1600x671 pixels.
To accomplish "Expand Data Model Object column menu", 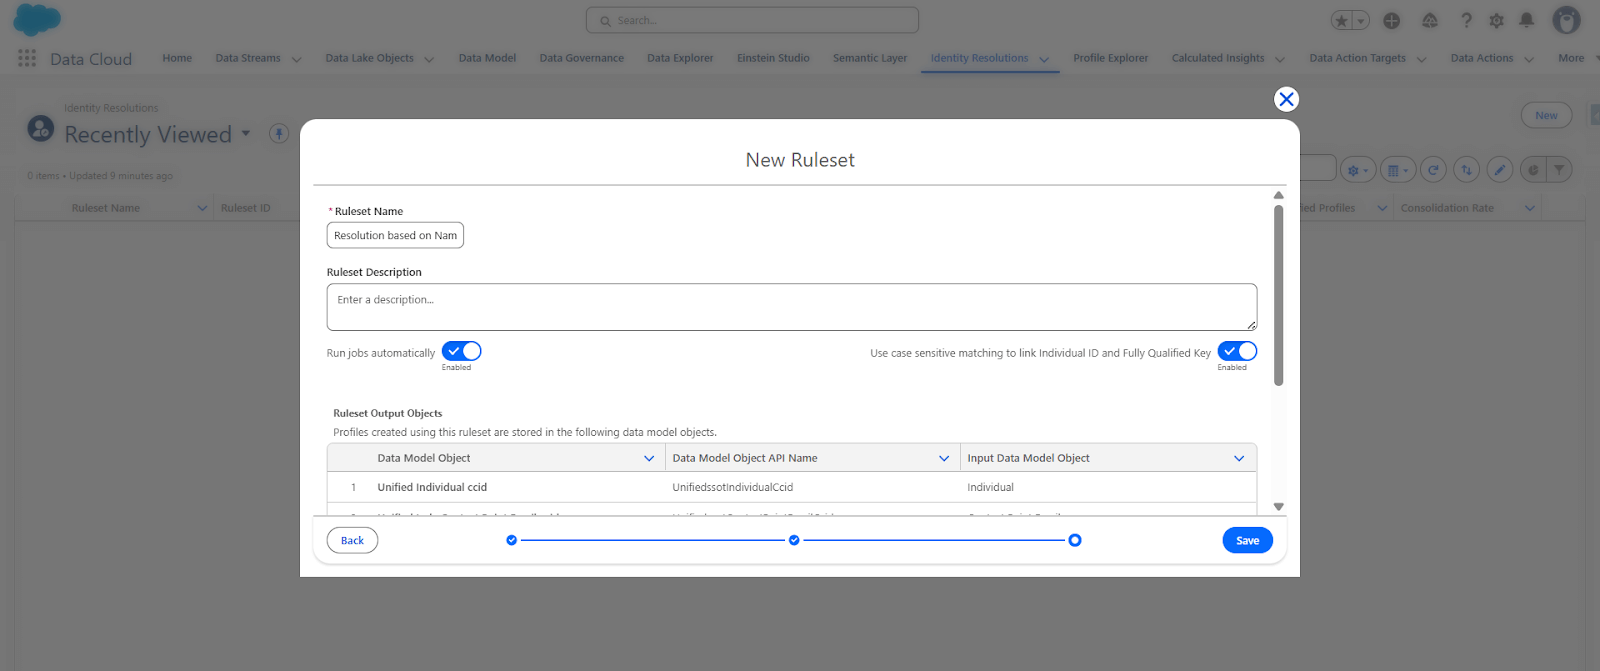I will click(649, 458).
